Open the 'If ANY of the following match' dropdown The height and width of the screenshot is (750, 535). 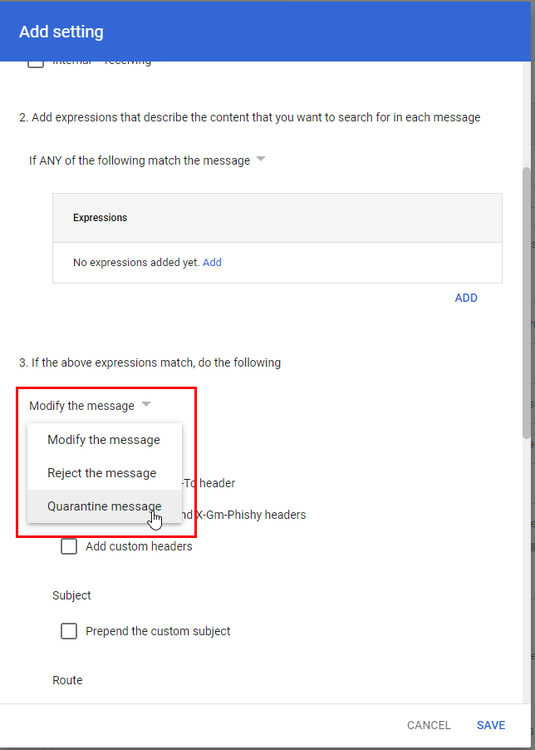coord(147,160)
